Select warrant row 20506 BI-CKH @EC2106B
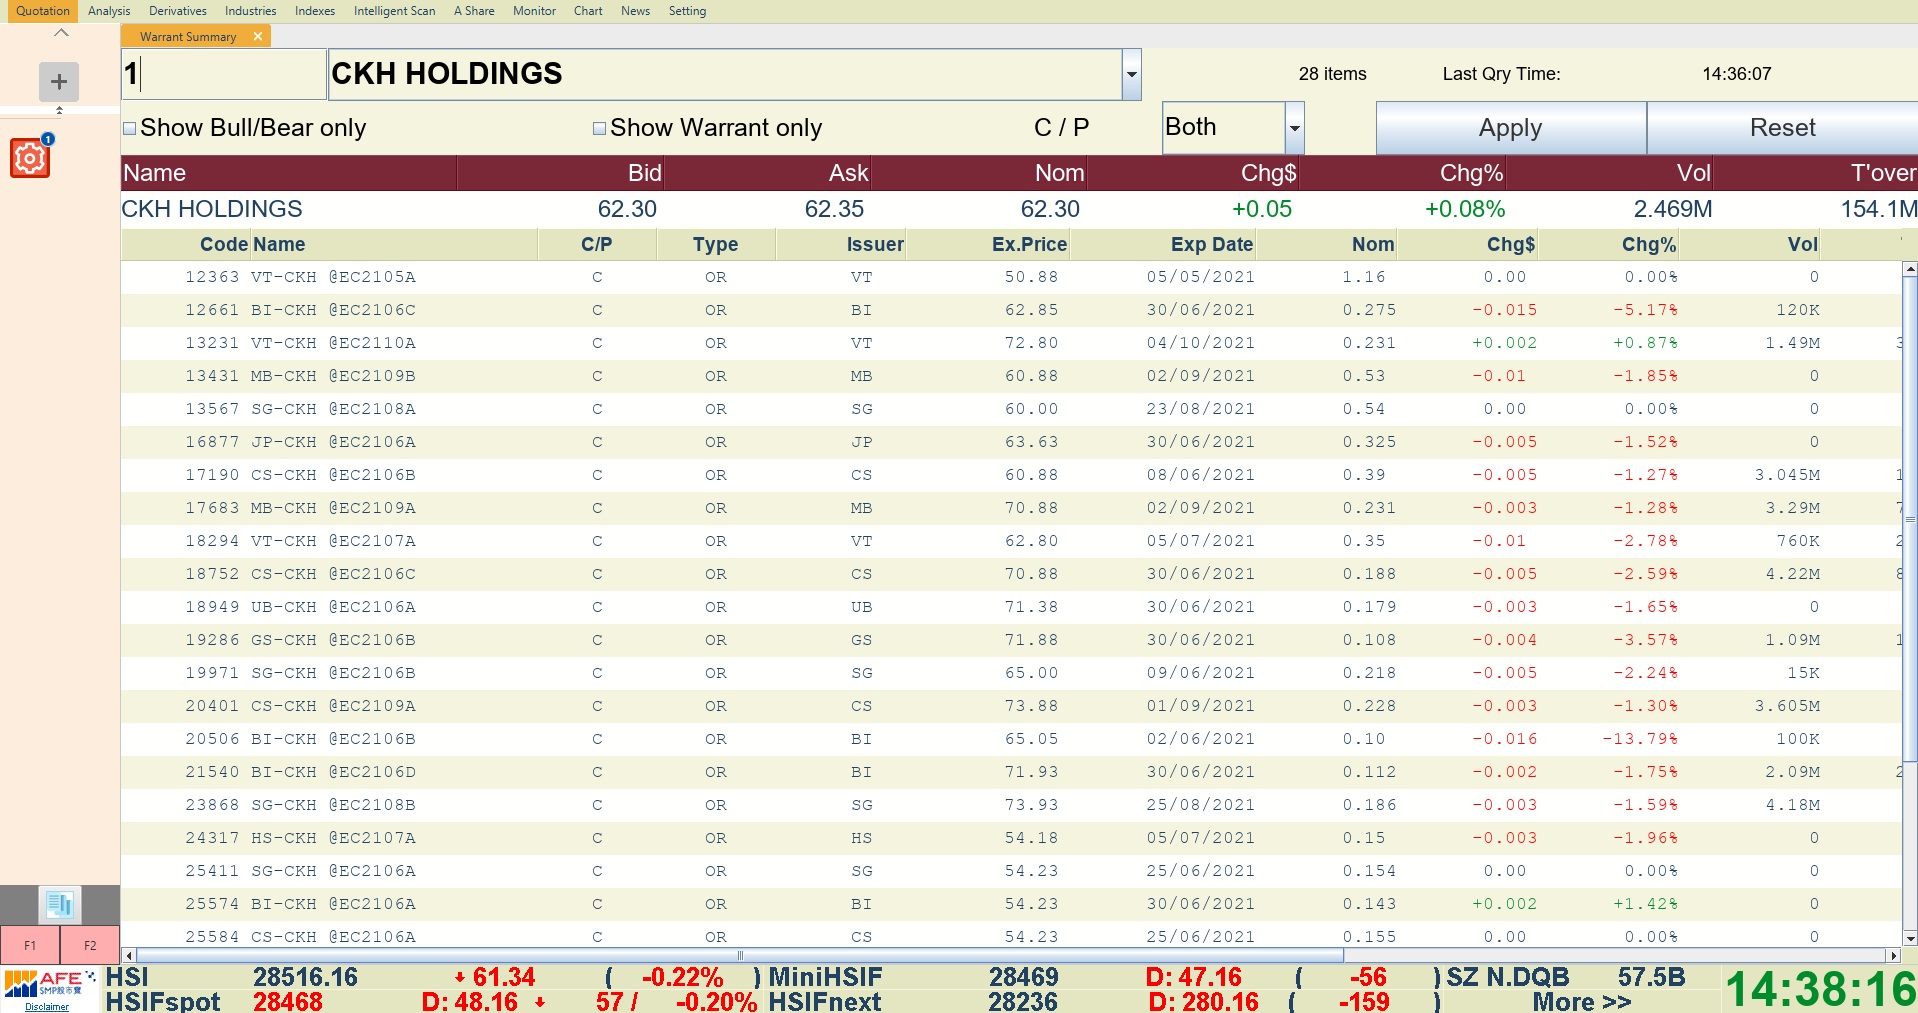This screenshot has width=1918, height=1013. [1011, 739]
